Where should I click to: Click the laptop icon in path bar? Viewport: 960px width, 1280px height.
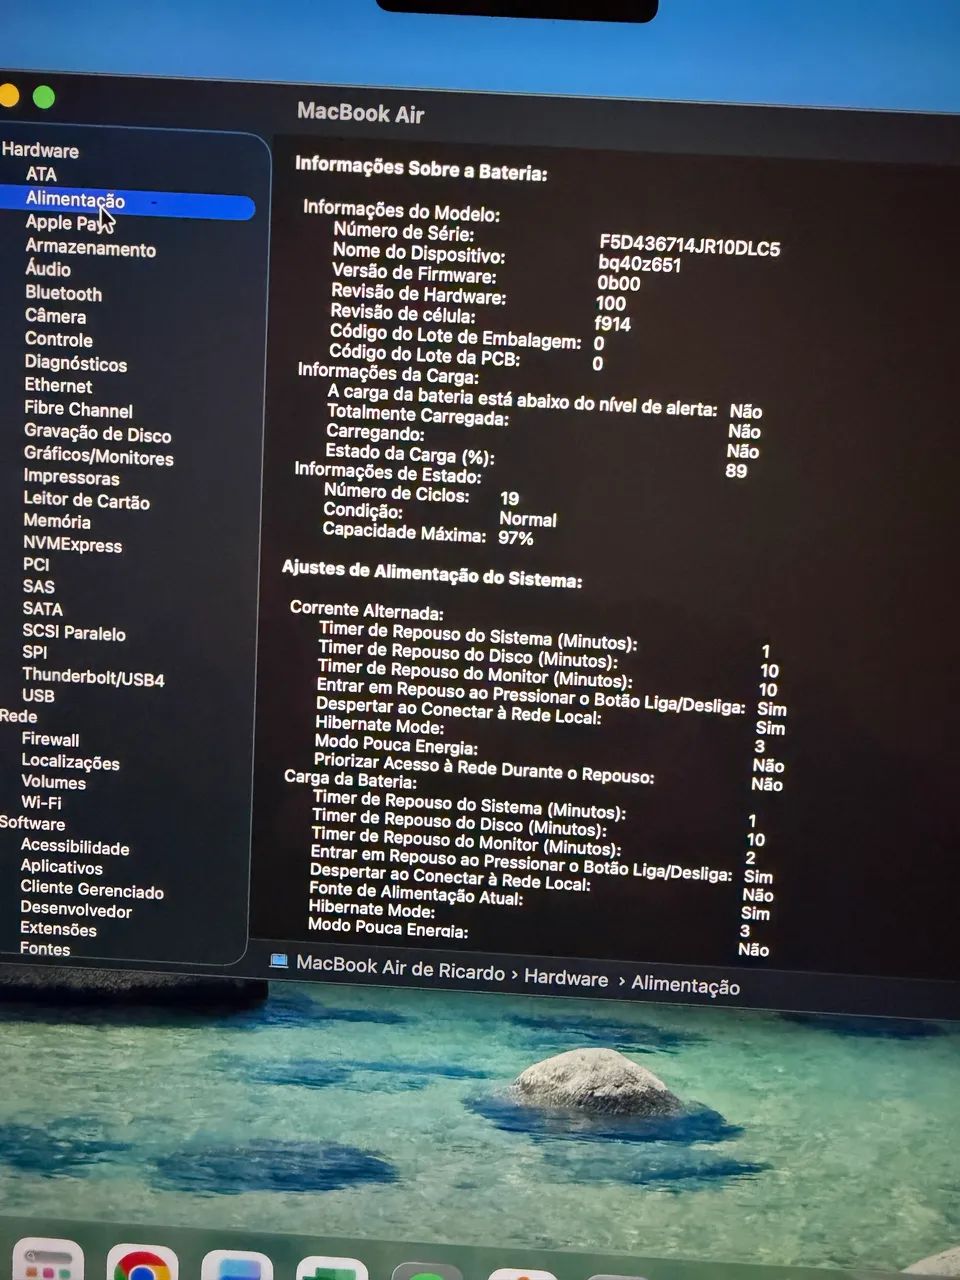[x=279, y=961]
